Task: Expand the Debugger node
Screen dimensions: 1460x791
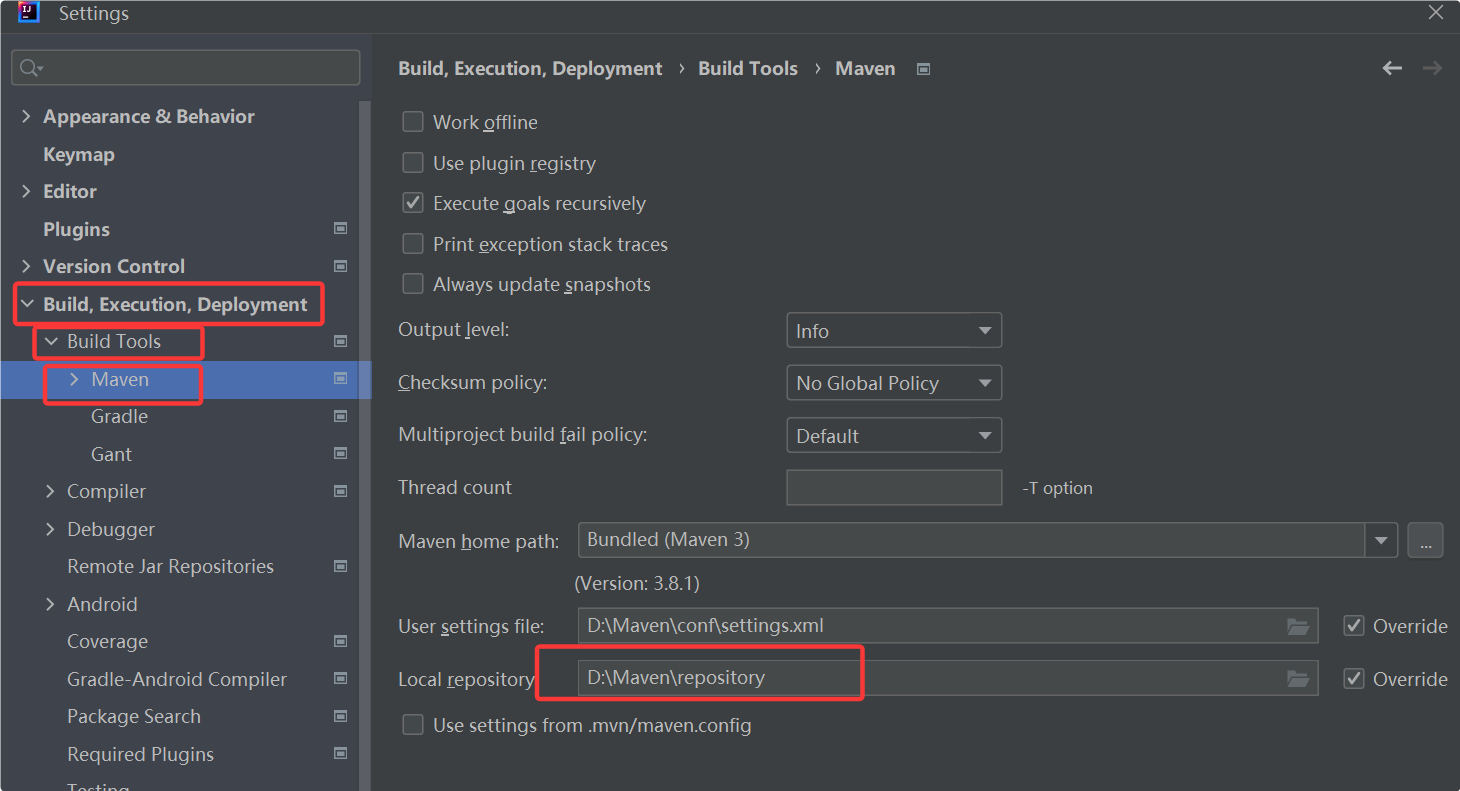Action: coord(50,529)
